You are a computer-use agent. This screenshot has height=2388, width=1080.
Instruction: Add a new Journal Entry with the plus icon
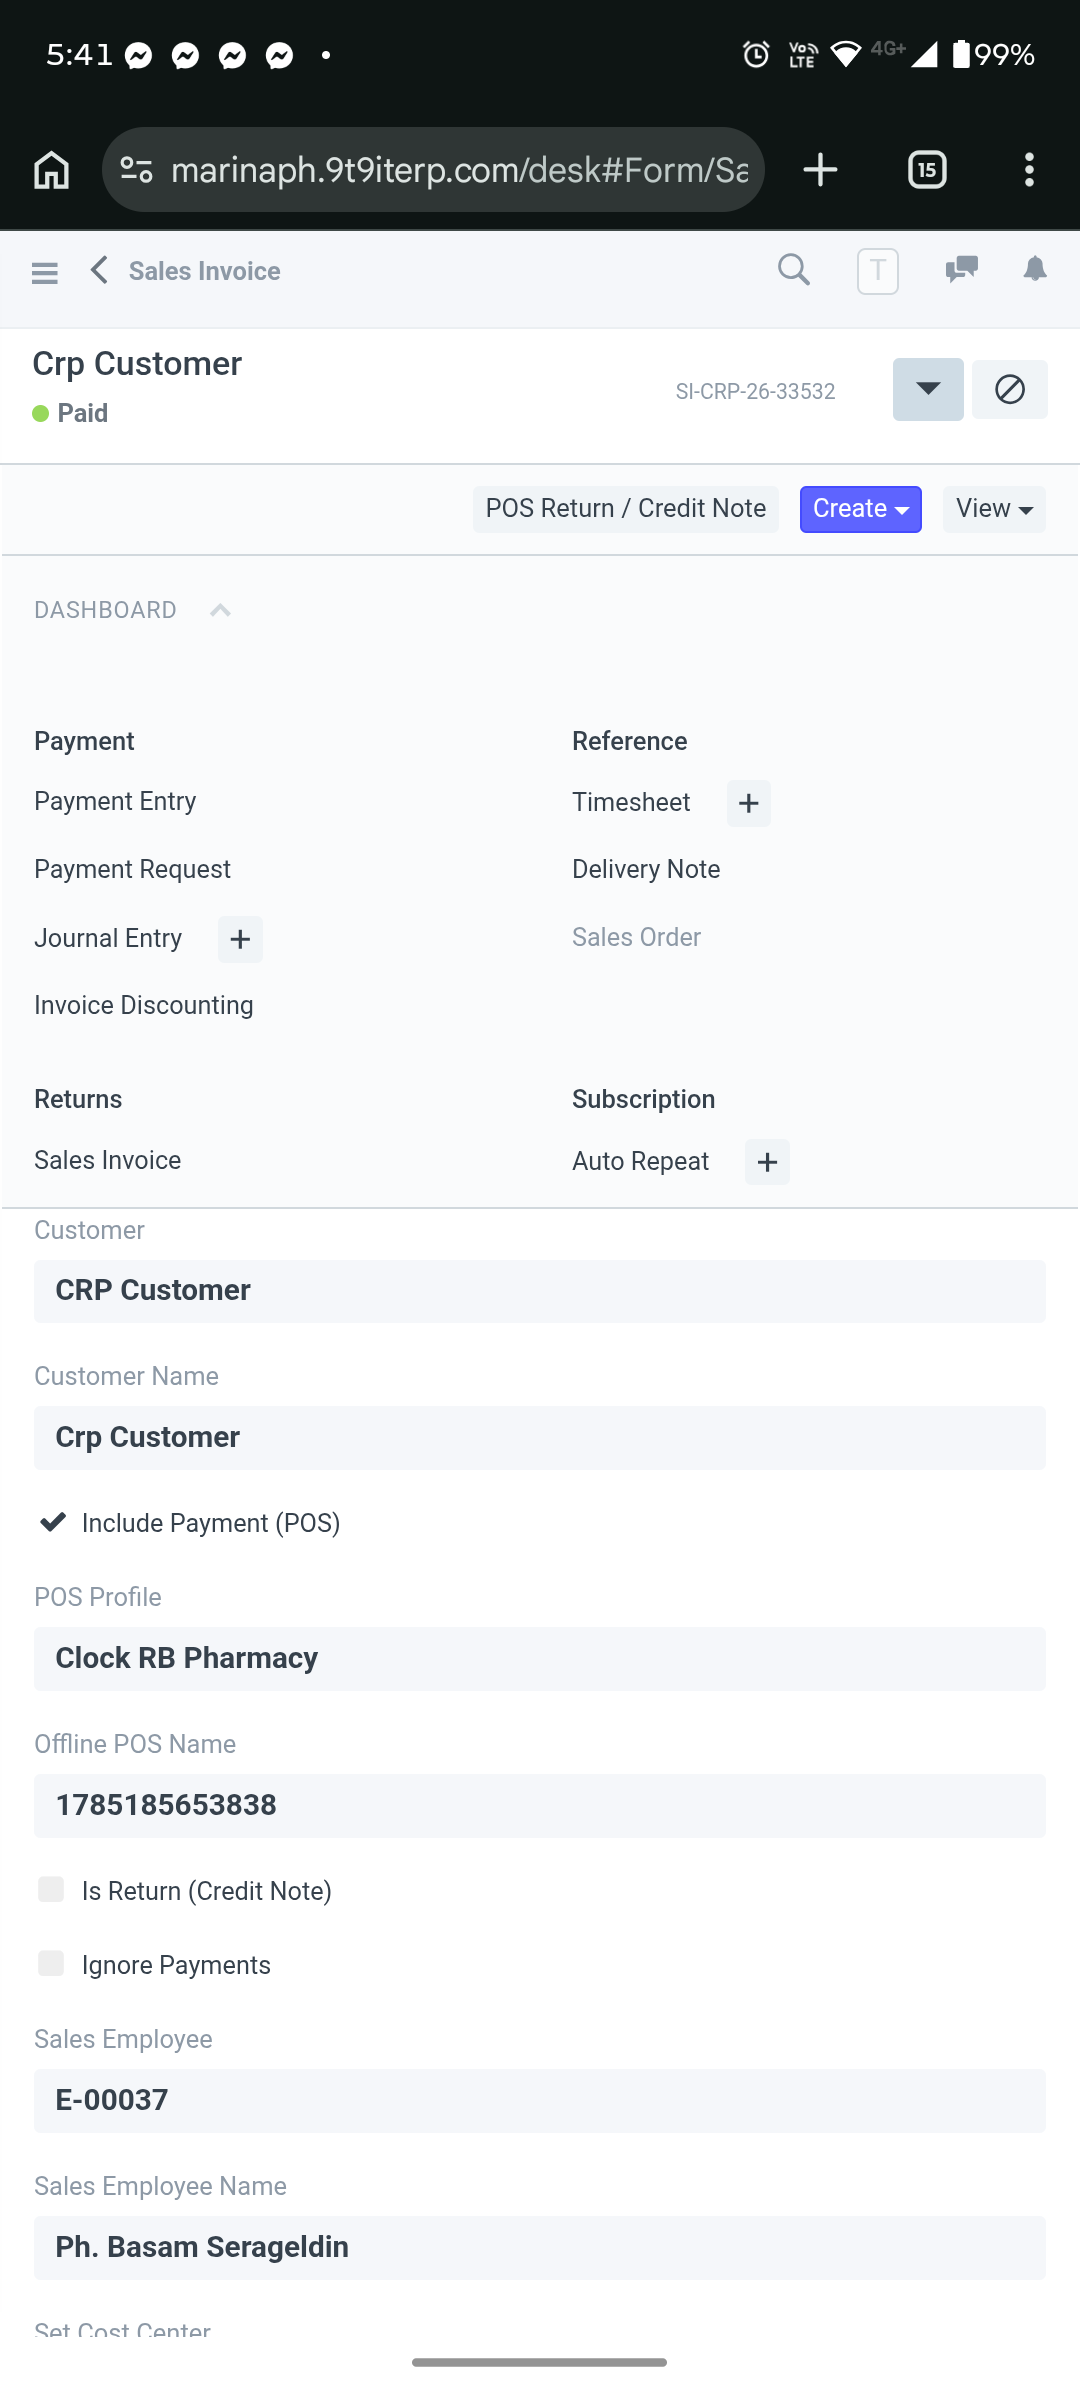pos(240,939)
